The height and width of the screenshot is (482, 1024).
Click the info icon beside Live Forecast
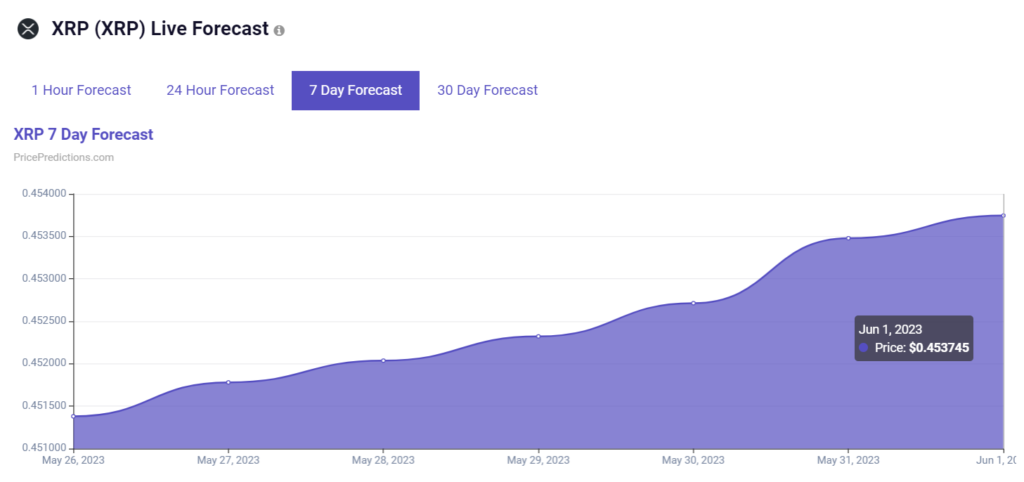(x=279, y=31)
